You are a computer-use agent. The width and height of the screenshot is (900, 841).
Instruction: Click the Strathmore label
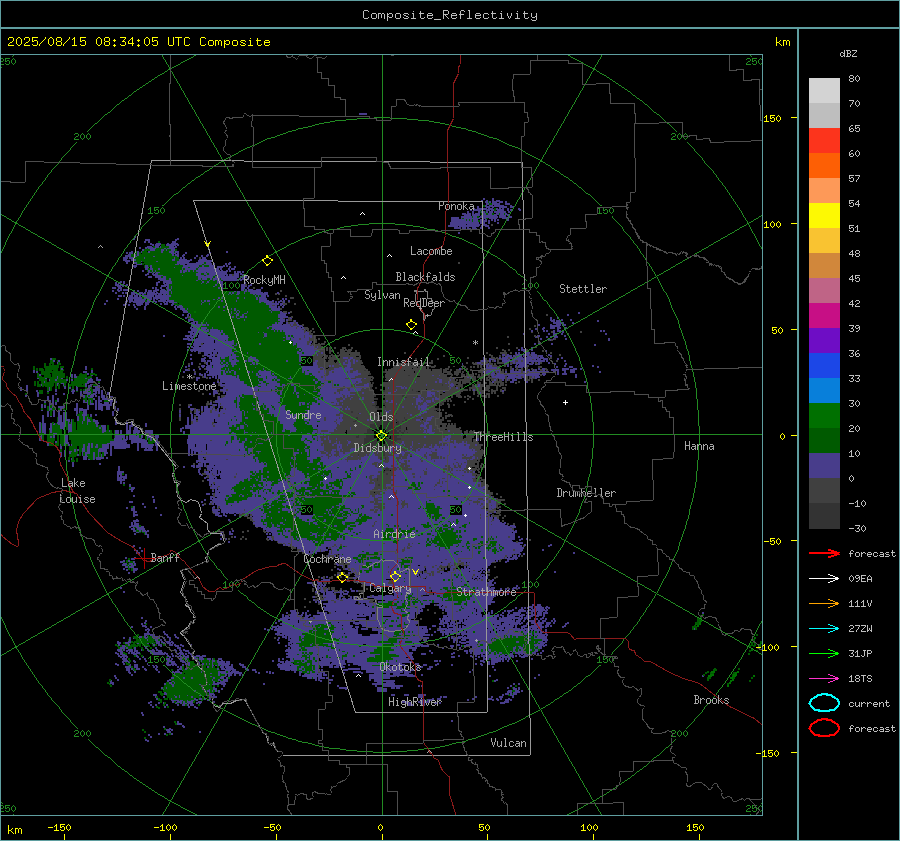point(486,591)
